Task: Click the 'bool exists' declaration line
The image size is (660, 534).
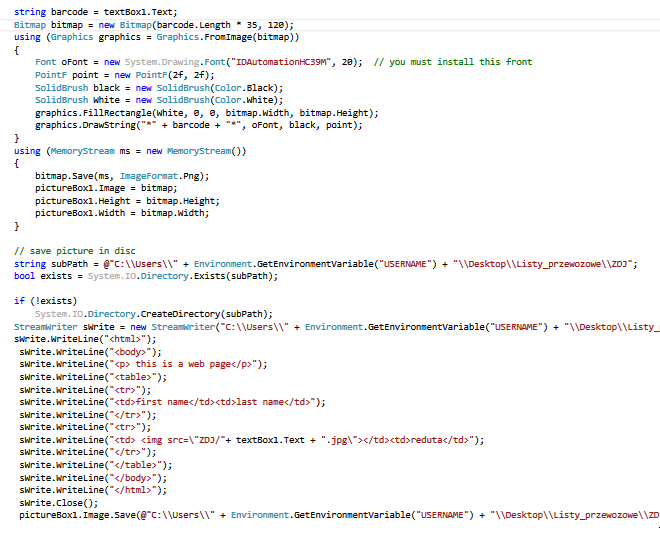Action: tap(146, 276)
